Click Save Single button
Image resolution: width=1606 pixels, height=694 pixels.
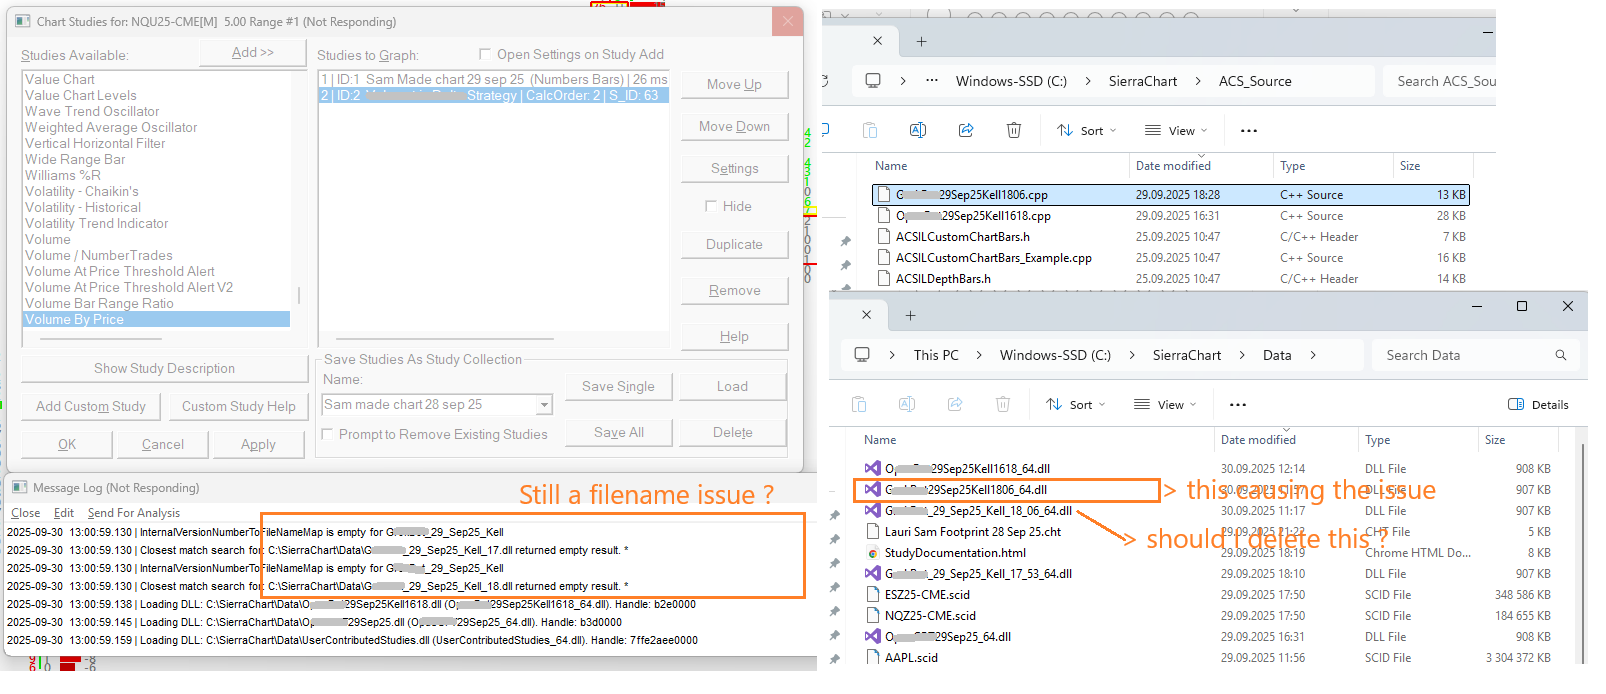[618, 386]
